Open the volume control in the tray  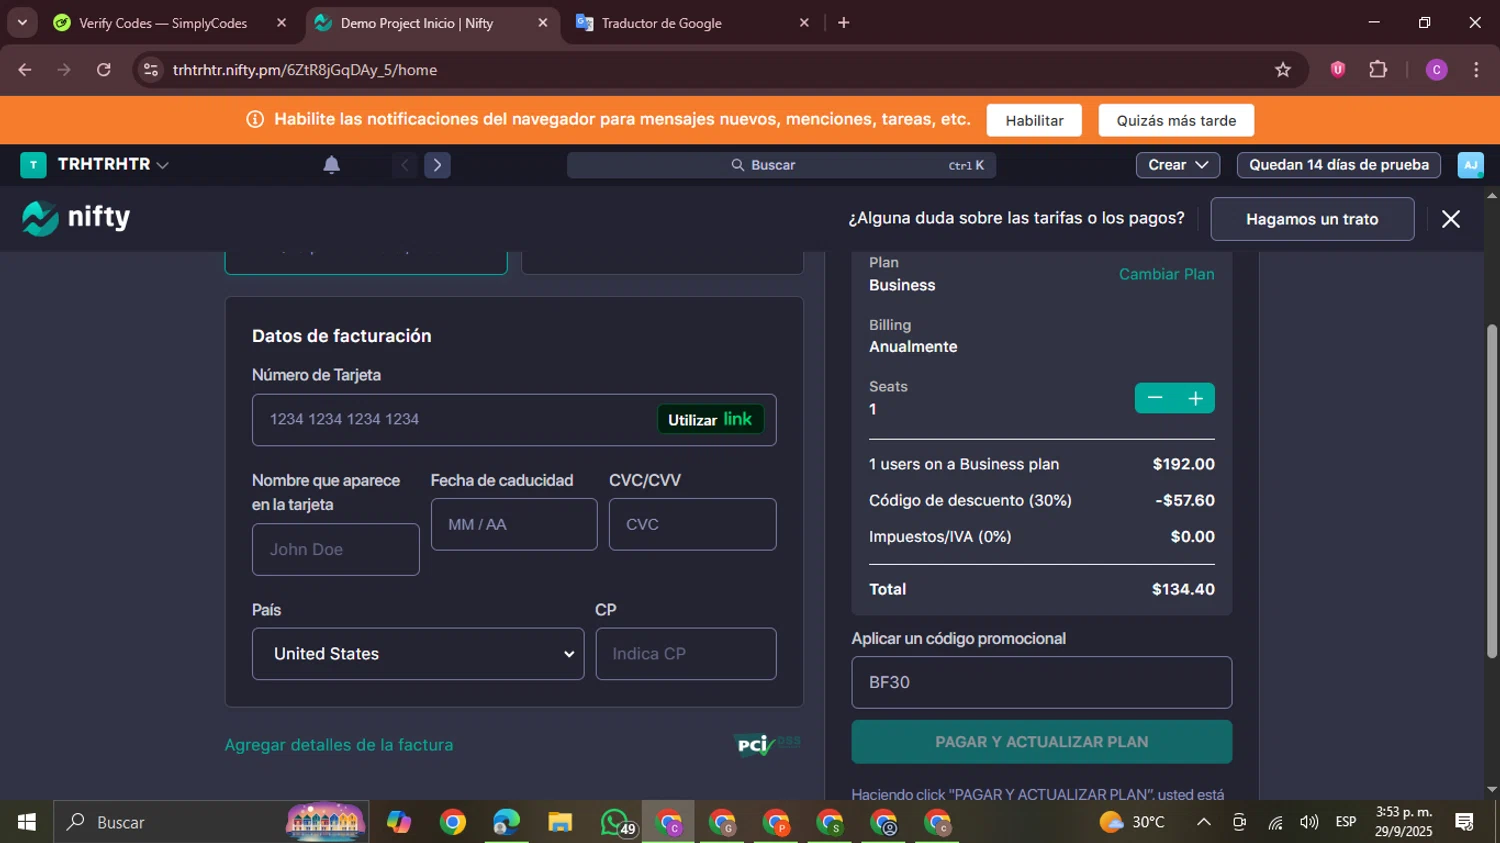coord(1309,822)
